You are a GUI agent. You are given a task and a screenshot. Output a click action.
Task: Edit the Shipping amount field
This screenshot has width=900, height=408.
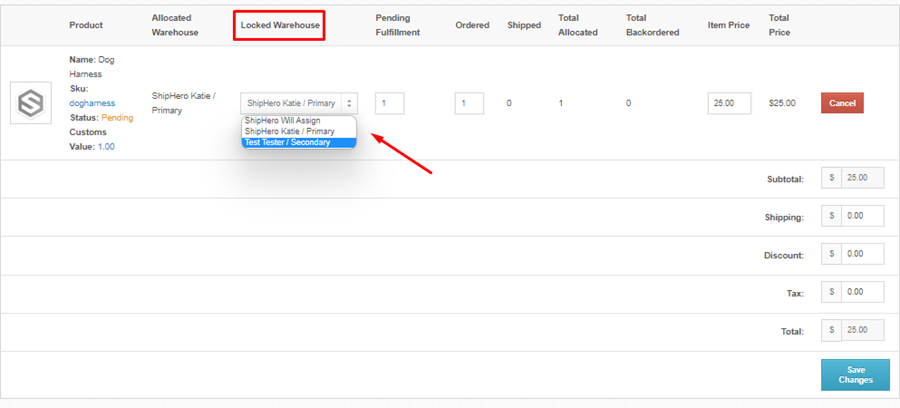click(863, 216)
